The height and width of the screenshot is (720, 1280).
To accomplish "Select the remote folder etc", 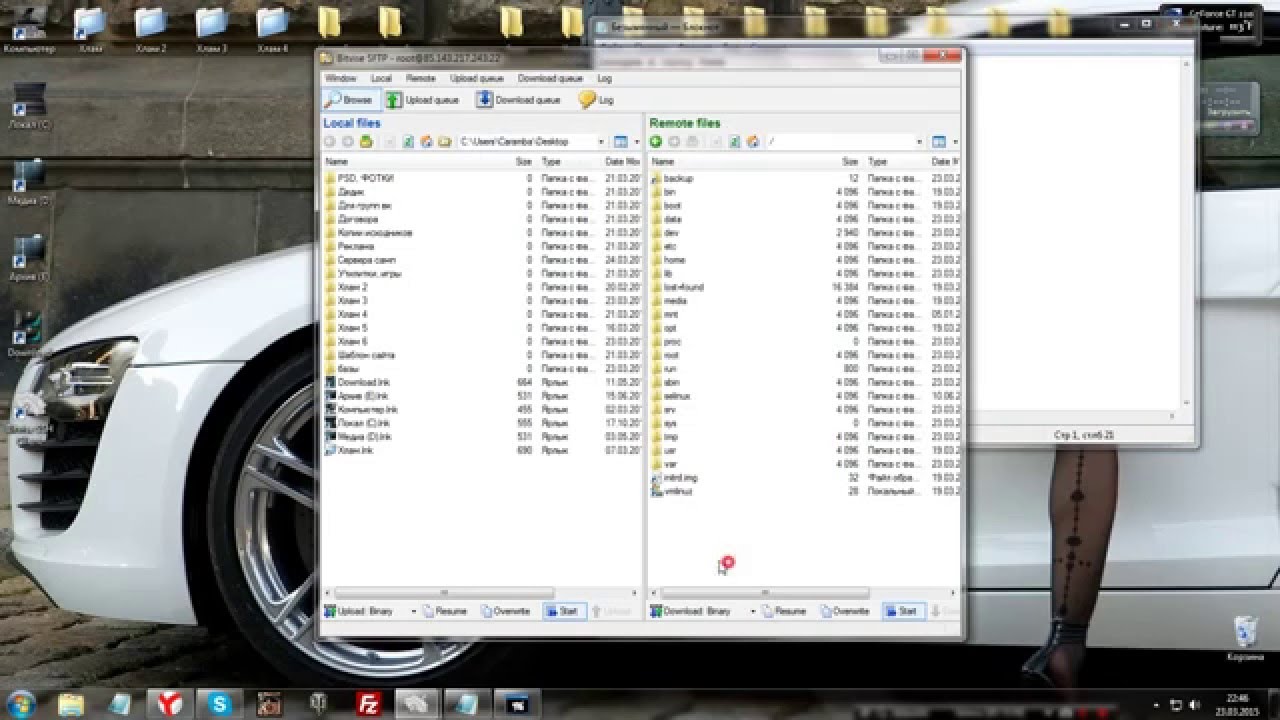I will click(x=670, y=246).
